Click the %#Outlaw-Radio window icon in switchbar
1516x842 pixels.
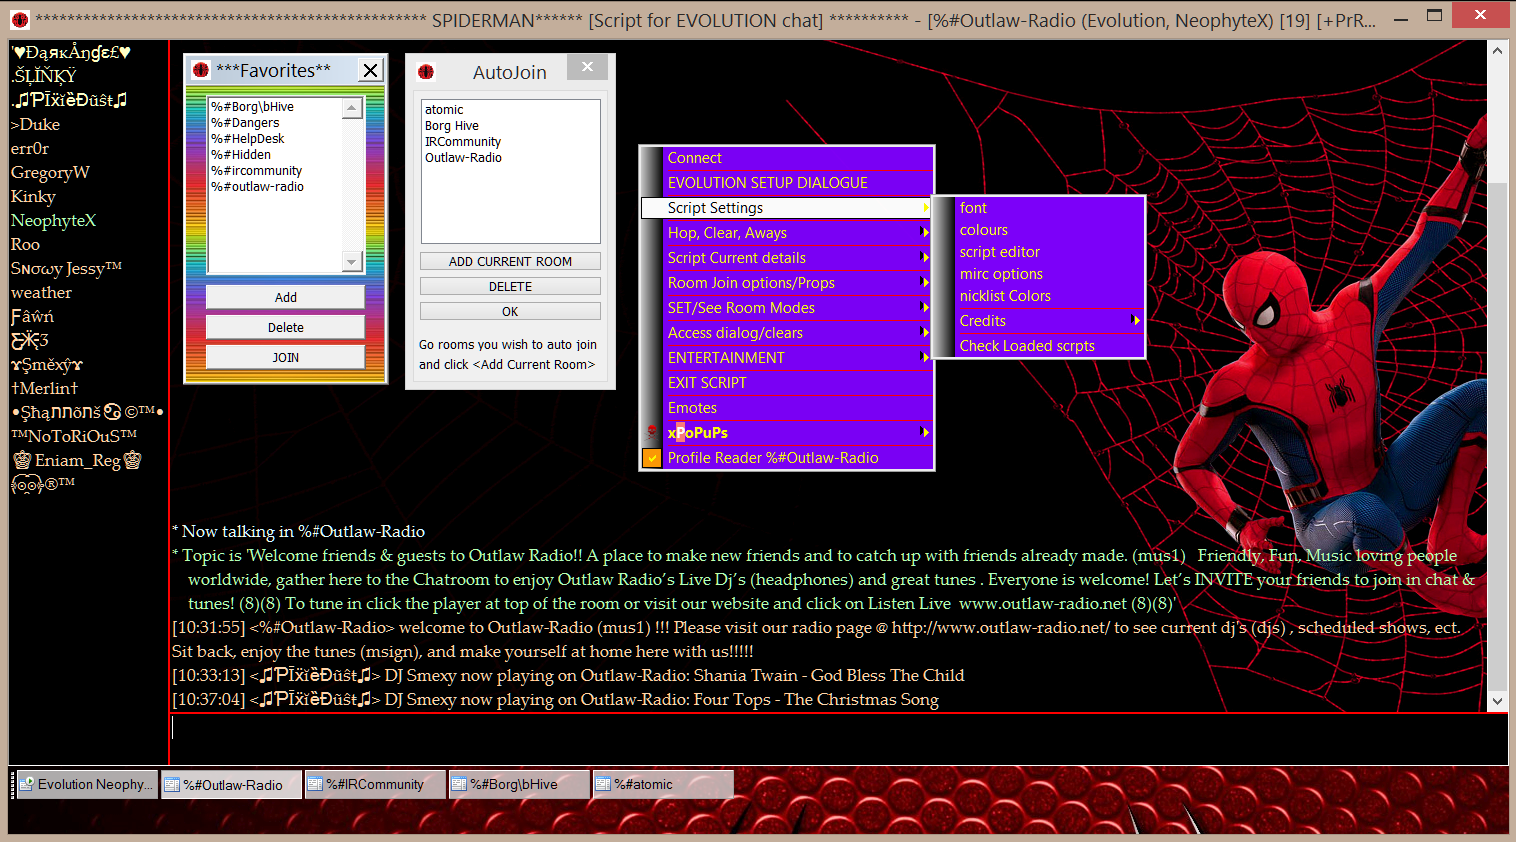point(172,785)
